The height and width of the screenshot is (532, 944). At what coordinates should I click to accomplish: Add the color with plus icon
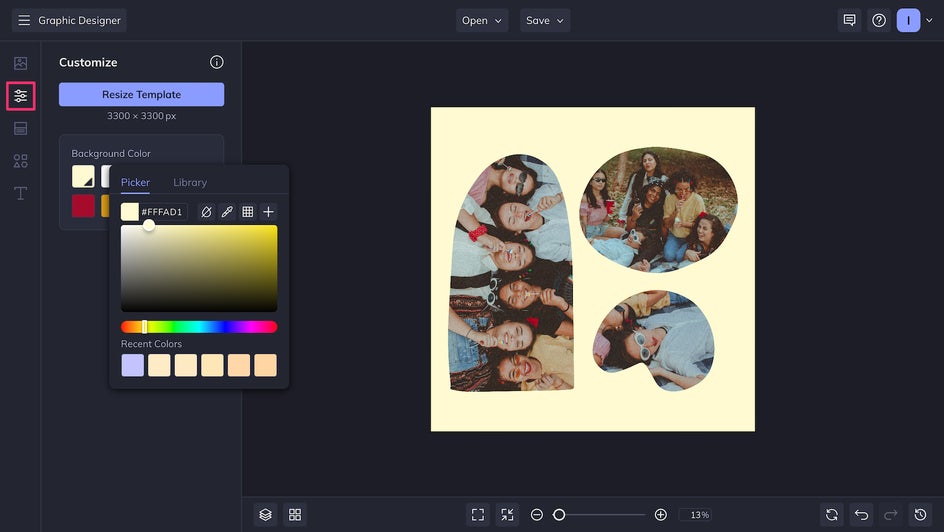[269, 212]
